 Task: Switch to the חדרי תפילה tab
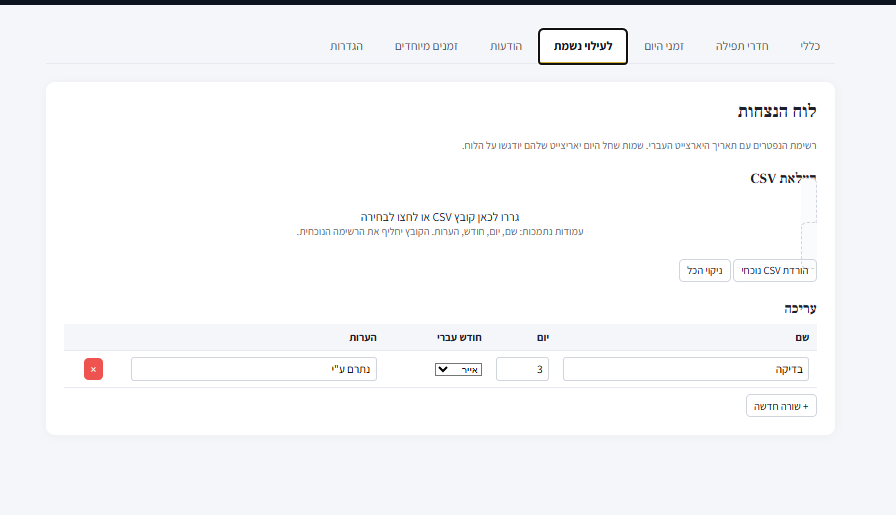(x=742, y=47)
